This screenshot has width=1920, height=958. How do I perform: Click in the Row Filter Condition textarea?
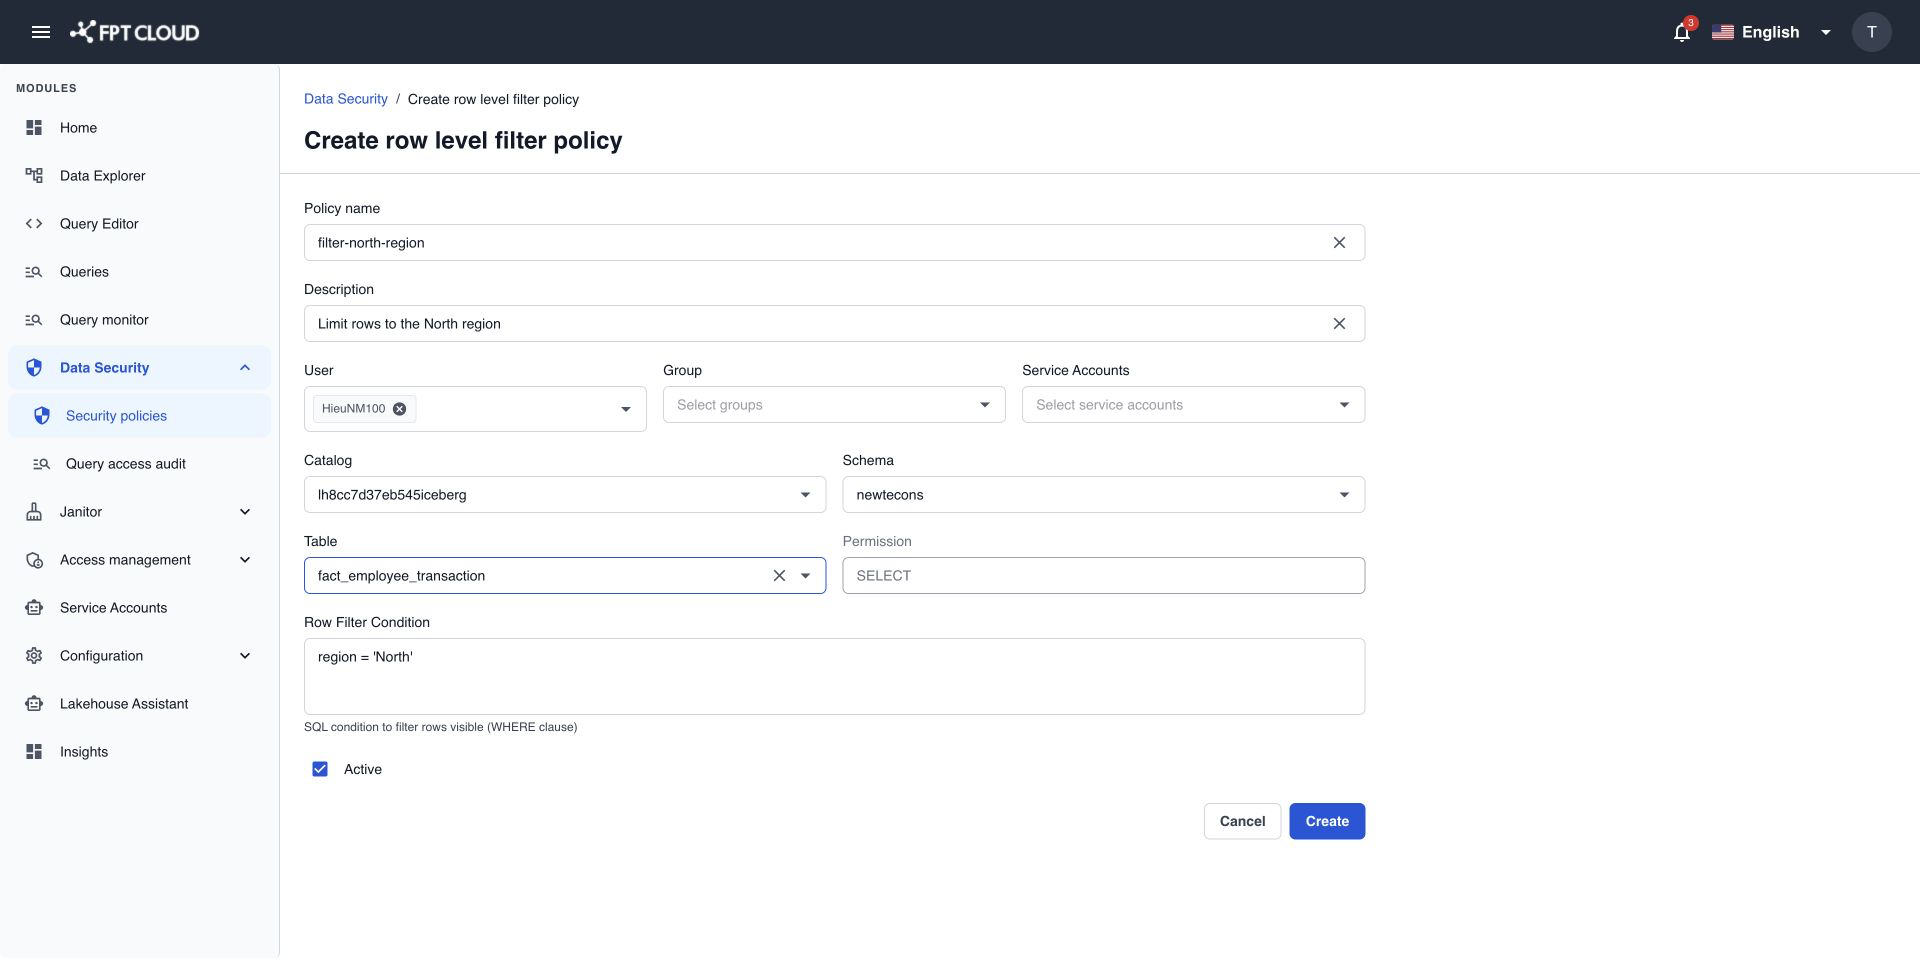point(834,677)
